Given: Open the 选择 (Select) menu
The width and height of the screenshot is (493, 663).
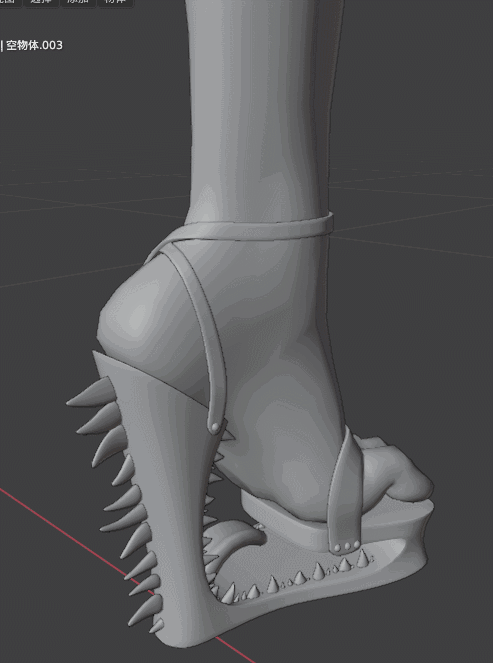Looking at the screenshot, I should point(41,2).
